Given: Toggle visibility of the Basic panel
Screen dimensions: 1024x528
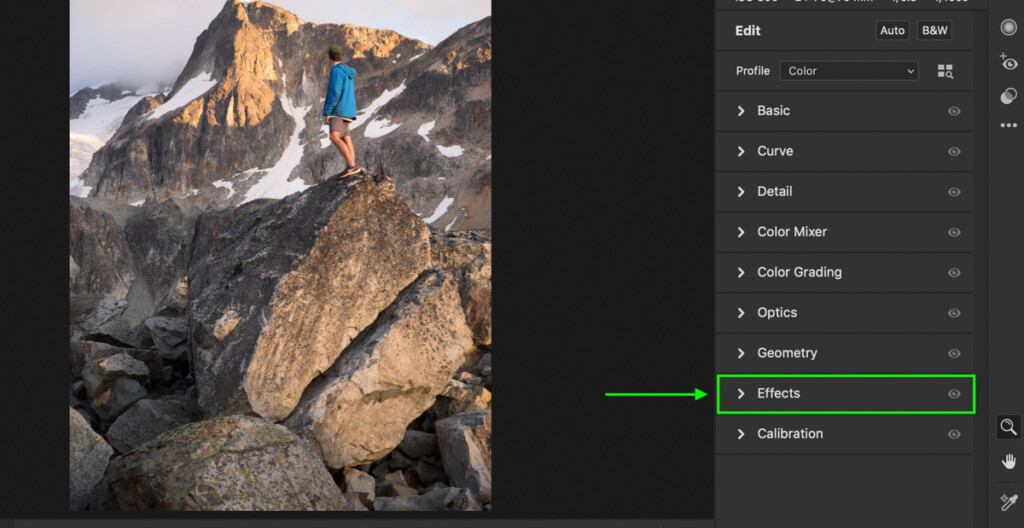Looking at the screenshot, I should pos(954,111).
